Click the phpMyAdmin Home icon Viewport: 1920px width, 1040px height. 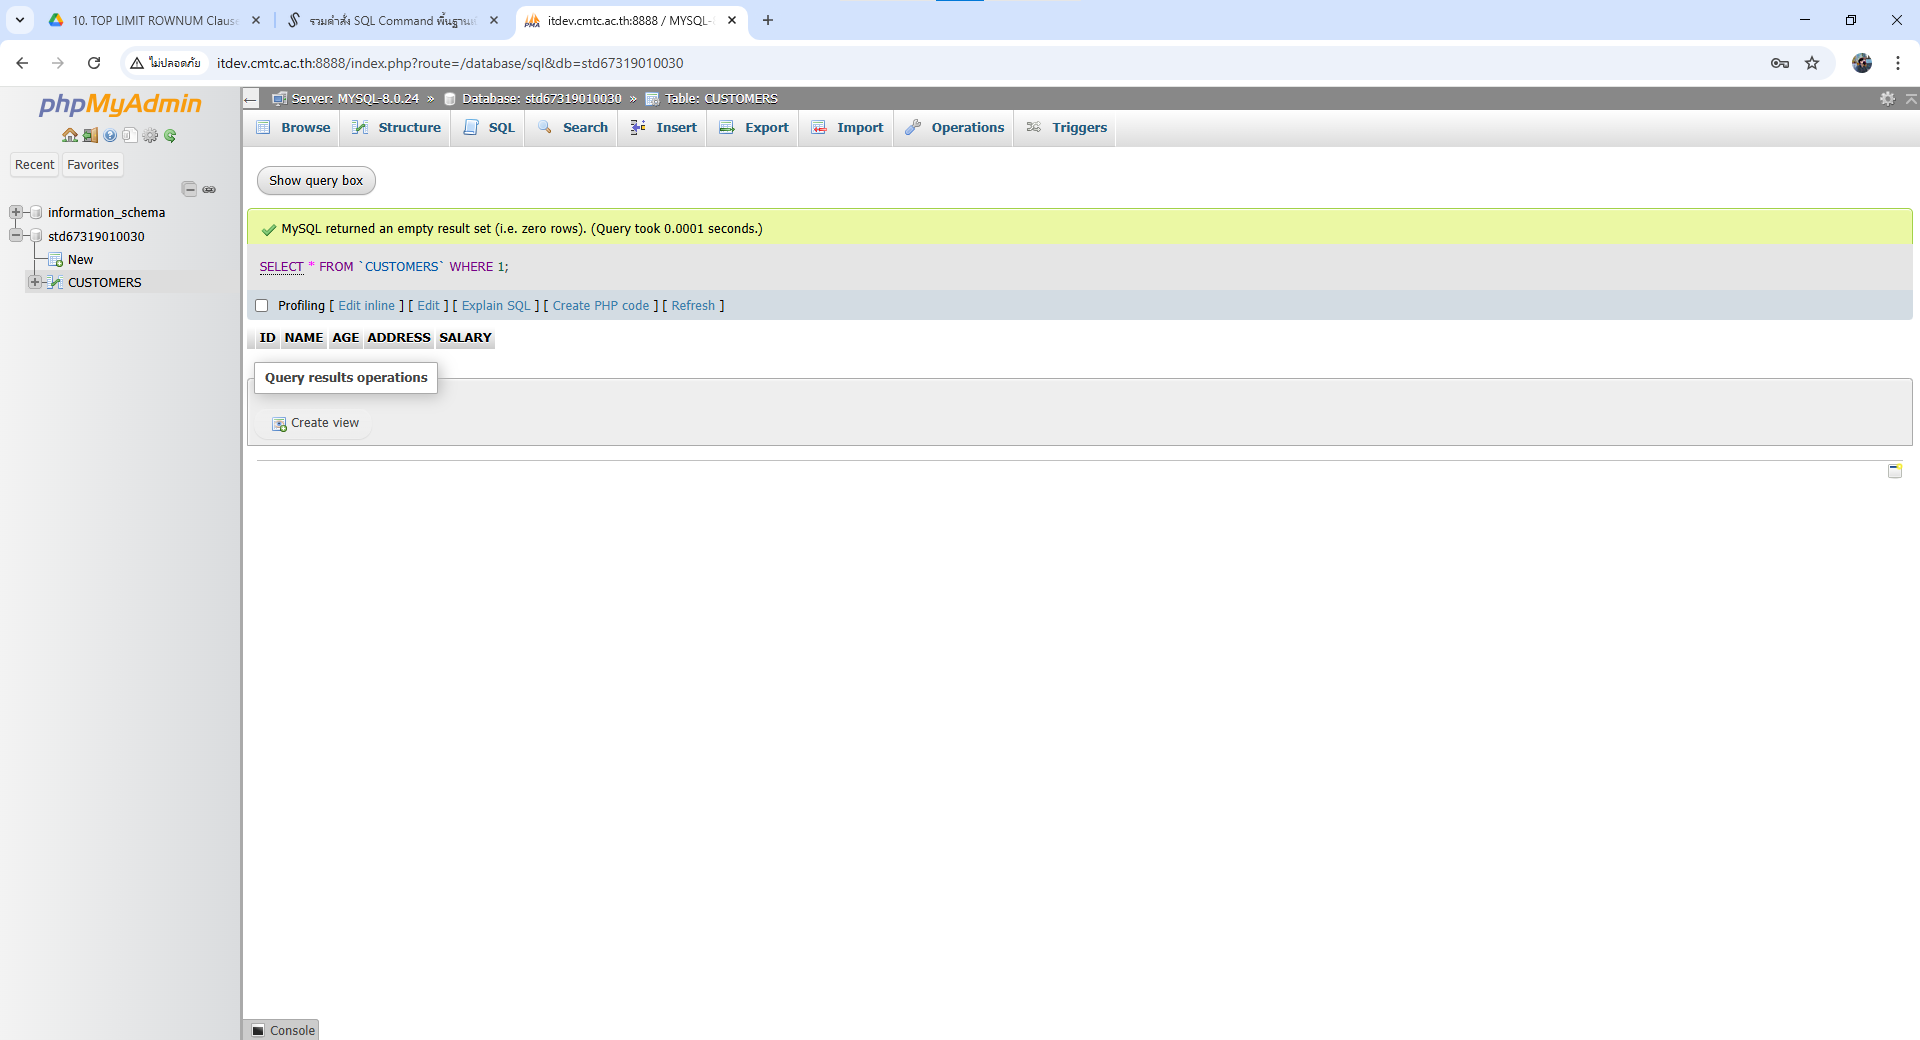coord(69,136)
